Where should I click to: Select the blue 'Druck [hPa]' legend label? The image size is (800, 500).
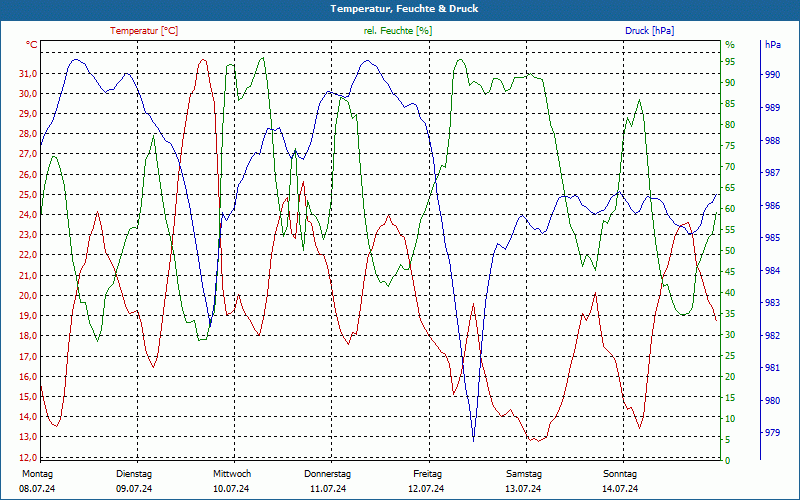tap(649, 31)
